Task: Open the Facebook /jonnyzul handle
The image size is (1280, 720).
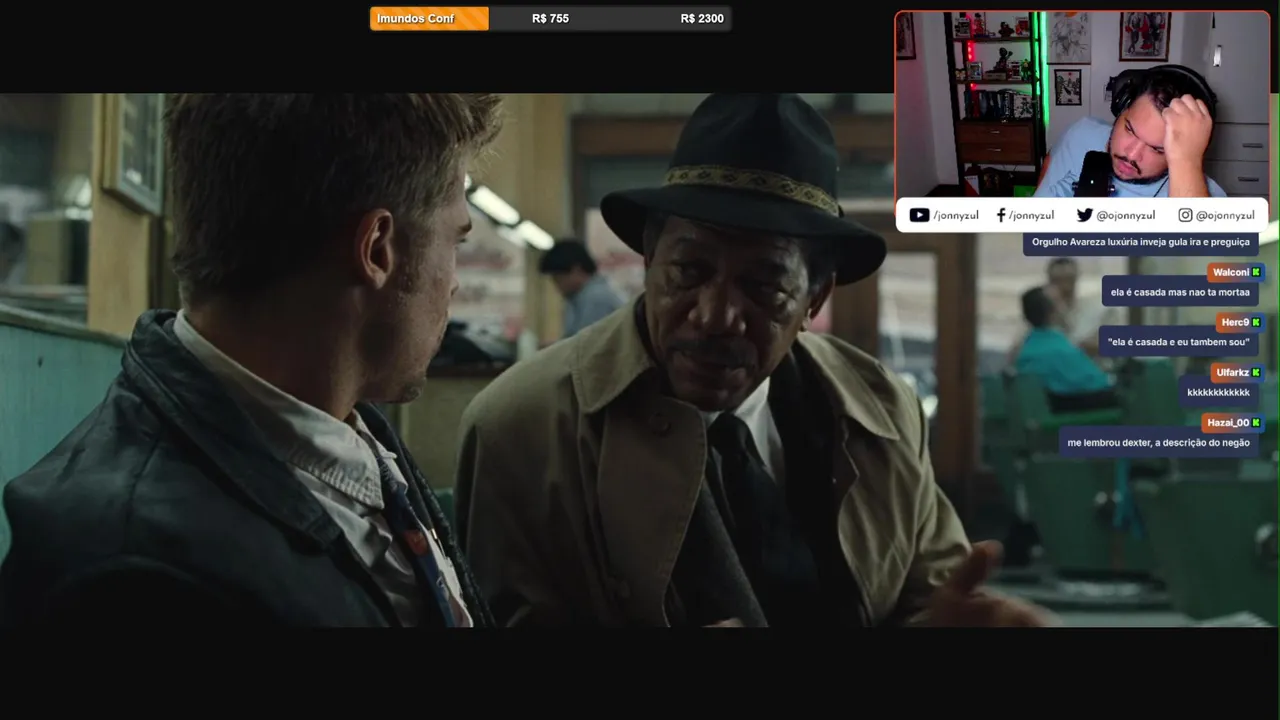Action: (x=1031, y=215)
